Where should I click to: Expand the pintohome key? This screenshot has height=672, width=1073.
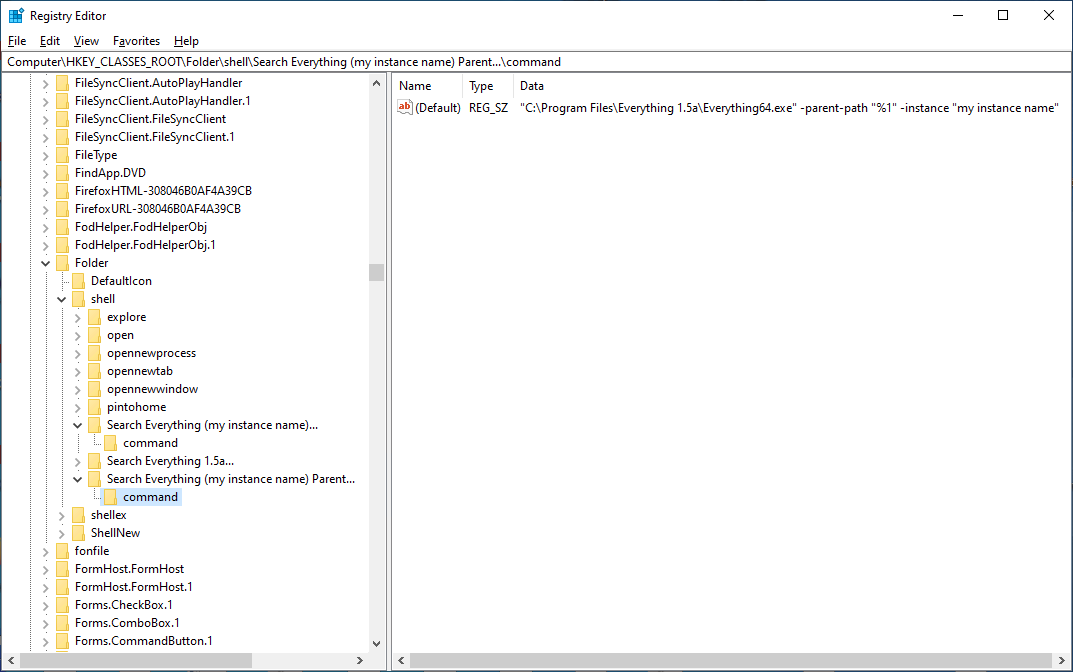[77, 408]
